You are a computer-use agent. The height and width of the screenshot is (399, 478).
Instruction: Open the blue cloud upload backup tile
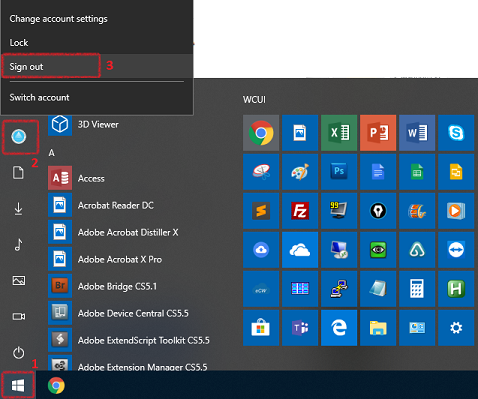tap(261, 250)
